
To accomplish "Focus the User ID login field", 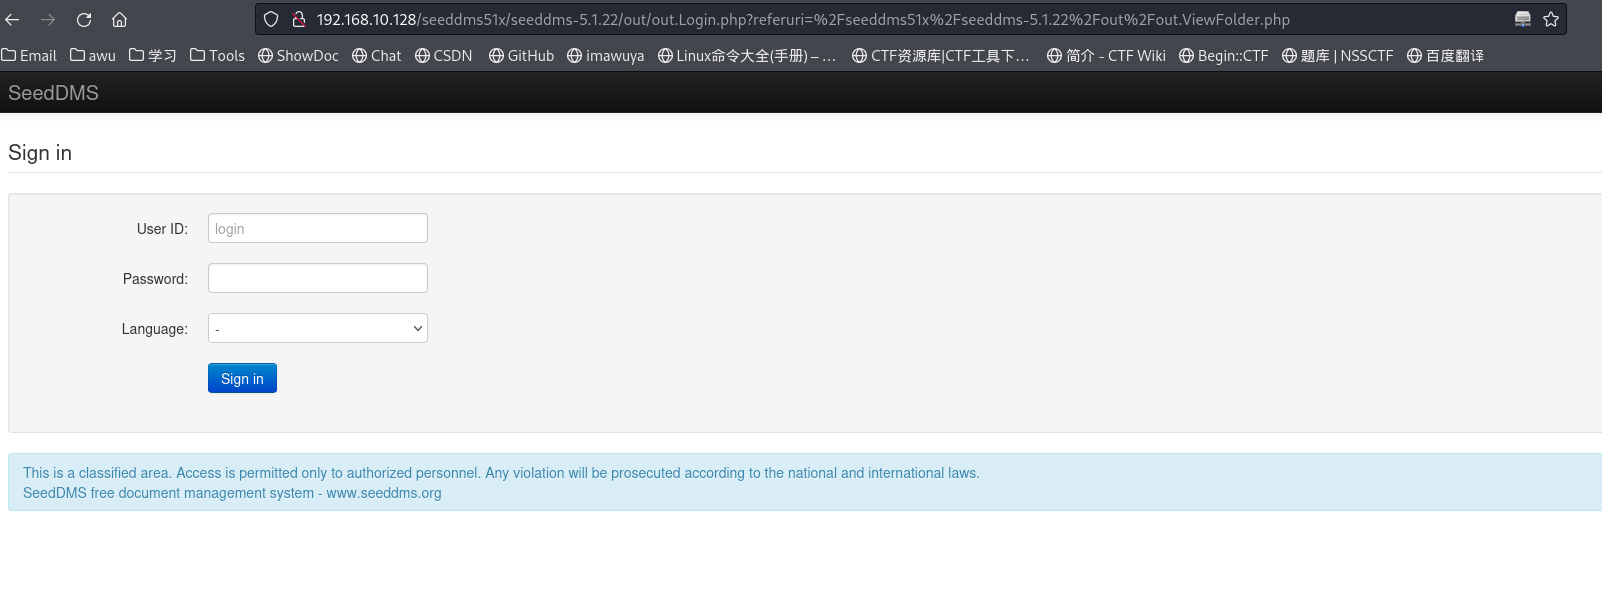I will tap(318, 228).
